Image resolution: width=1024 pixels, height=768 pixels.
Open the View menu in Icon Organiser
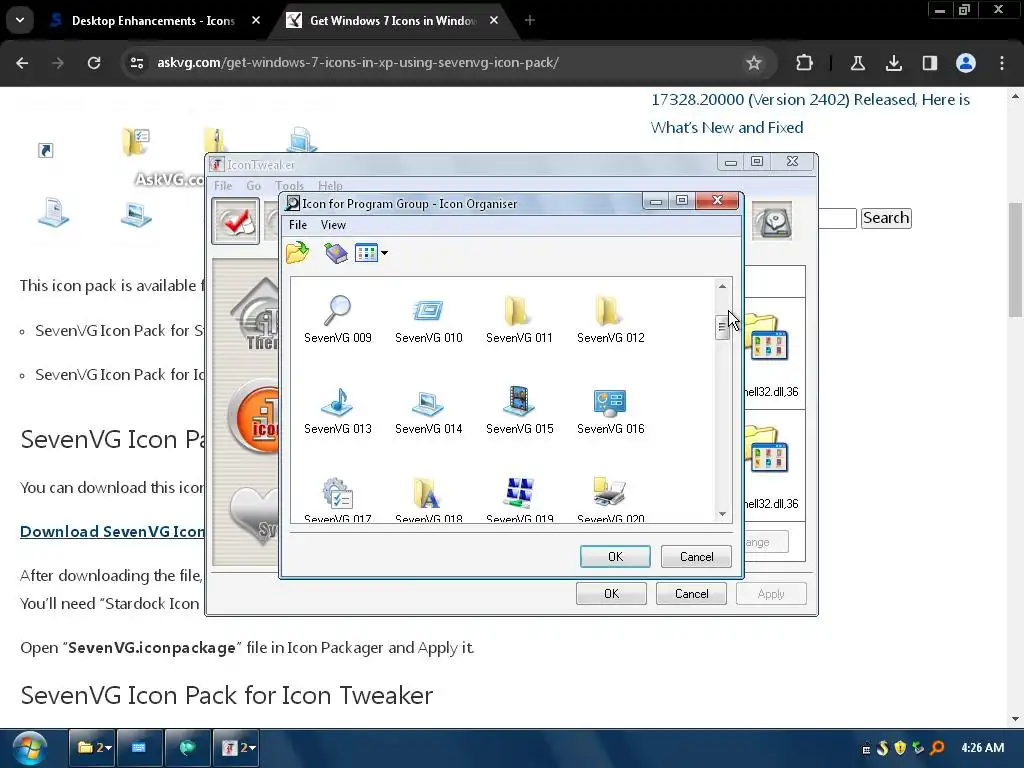[333, 225]
